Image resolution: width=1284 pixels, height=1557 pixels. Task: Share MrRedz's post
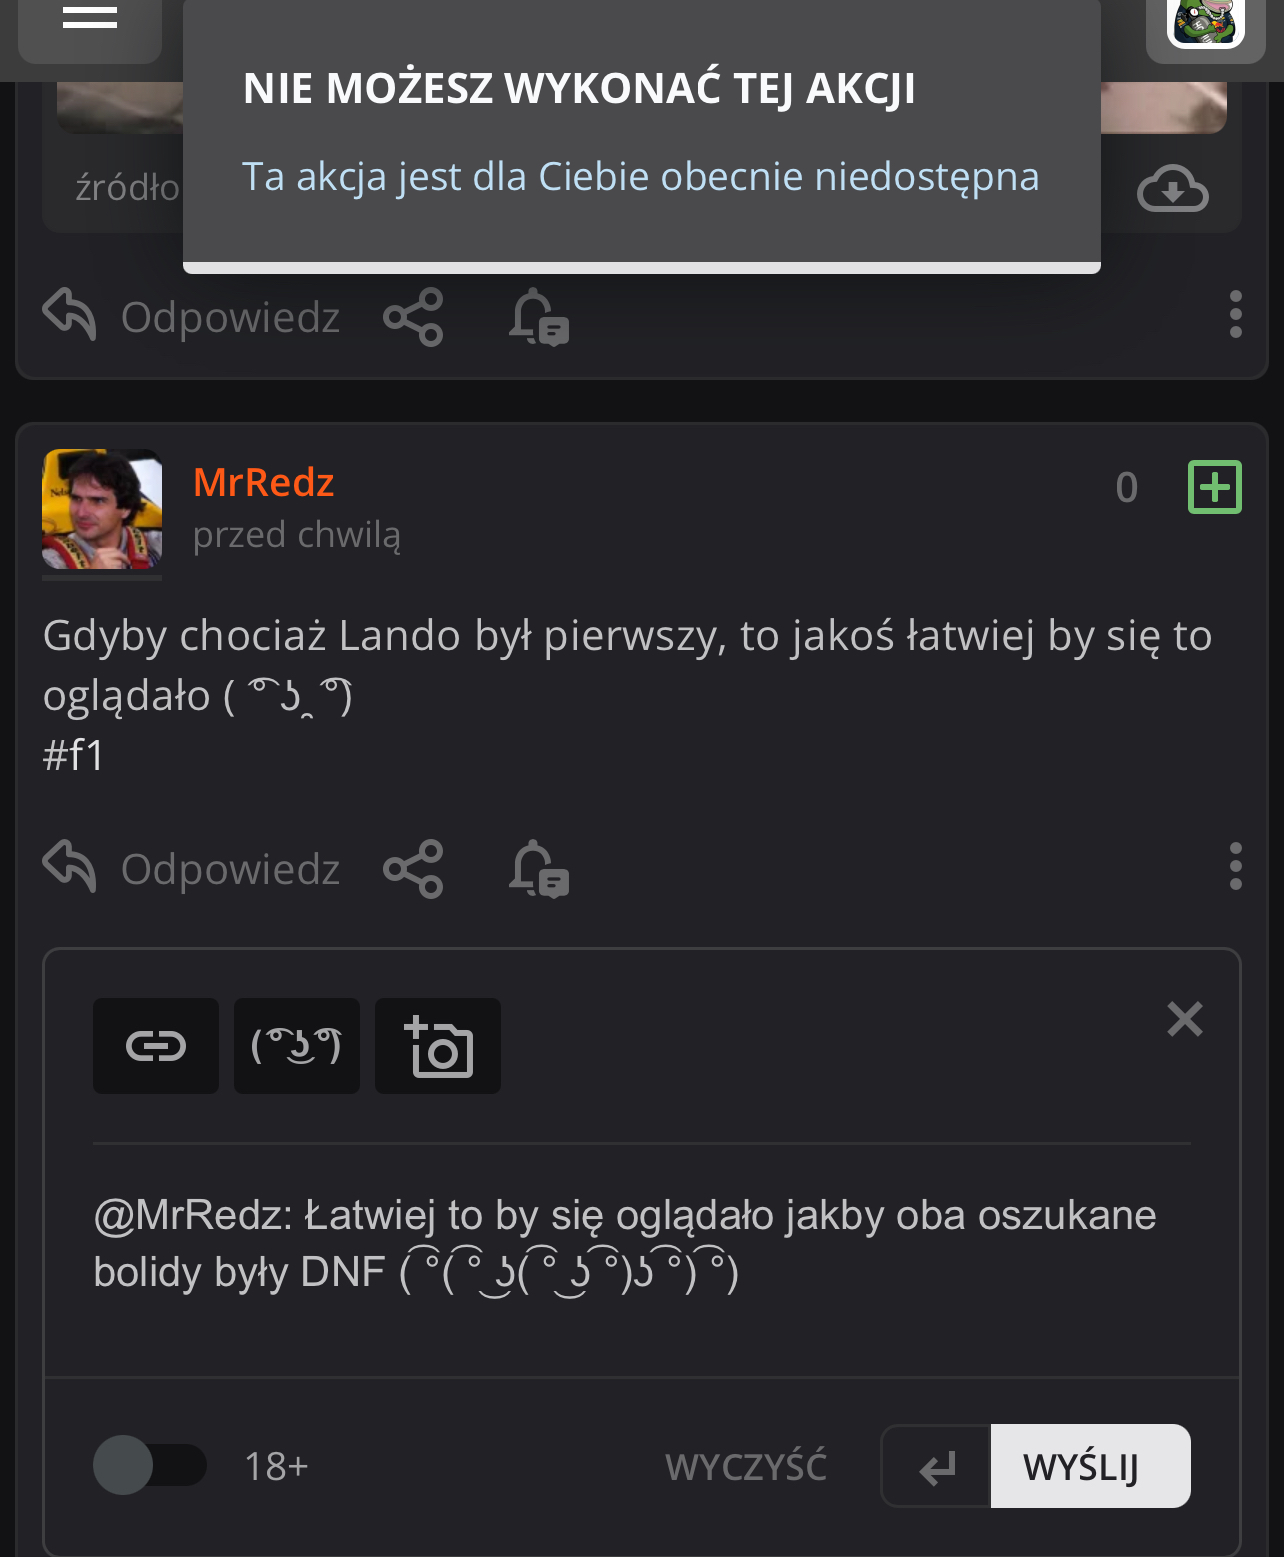point(413,868)
